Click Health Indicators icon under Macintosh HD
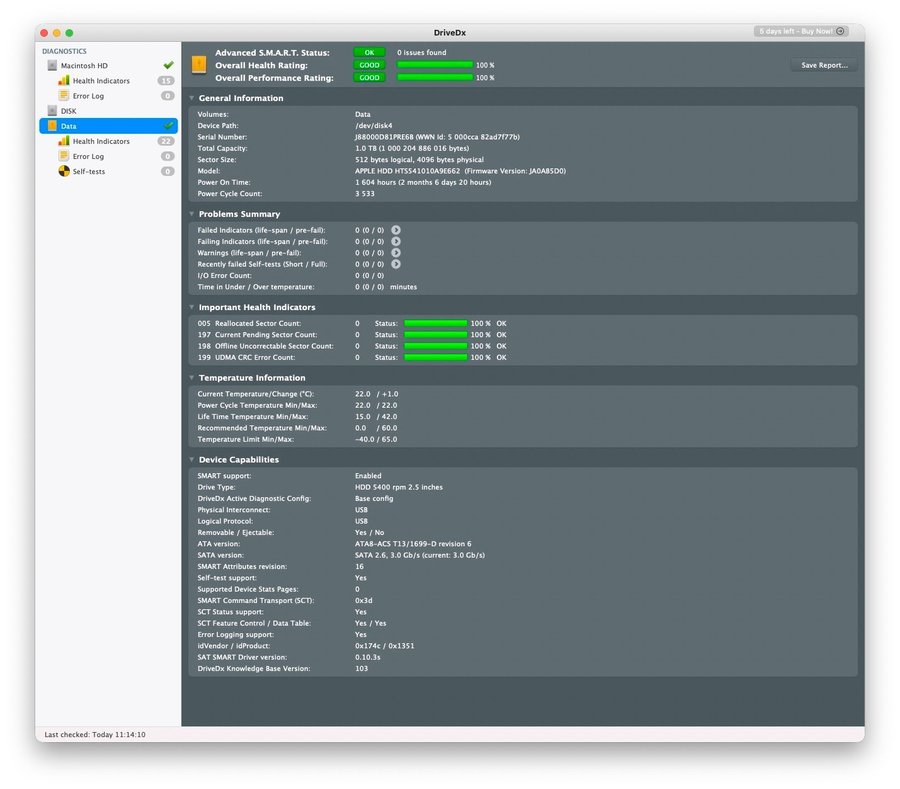The image size is (900, 789). click(64, 81)
